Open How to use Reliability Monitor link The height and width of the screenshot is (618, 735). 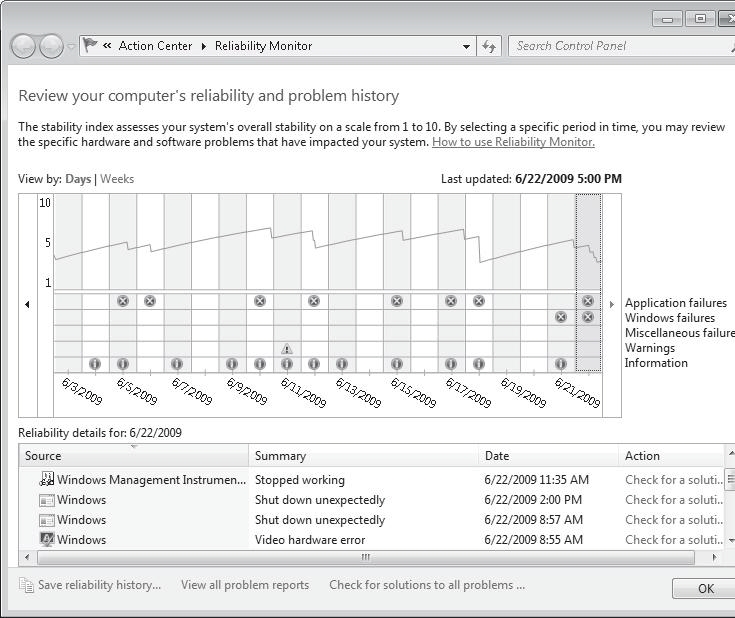(513, 142)
